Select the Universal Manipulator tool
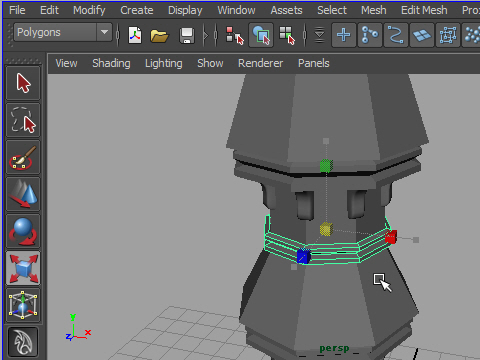Viewport: 480px width, 360px height. [23, 305]
